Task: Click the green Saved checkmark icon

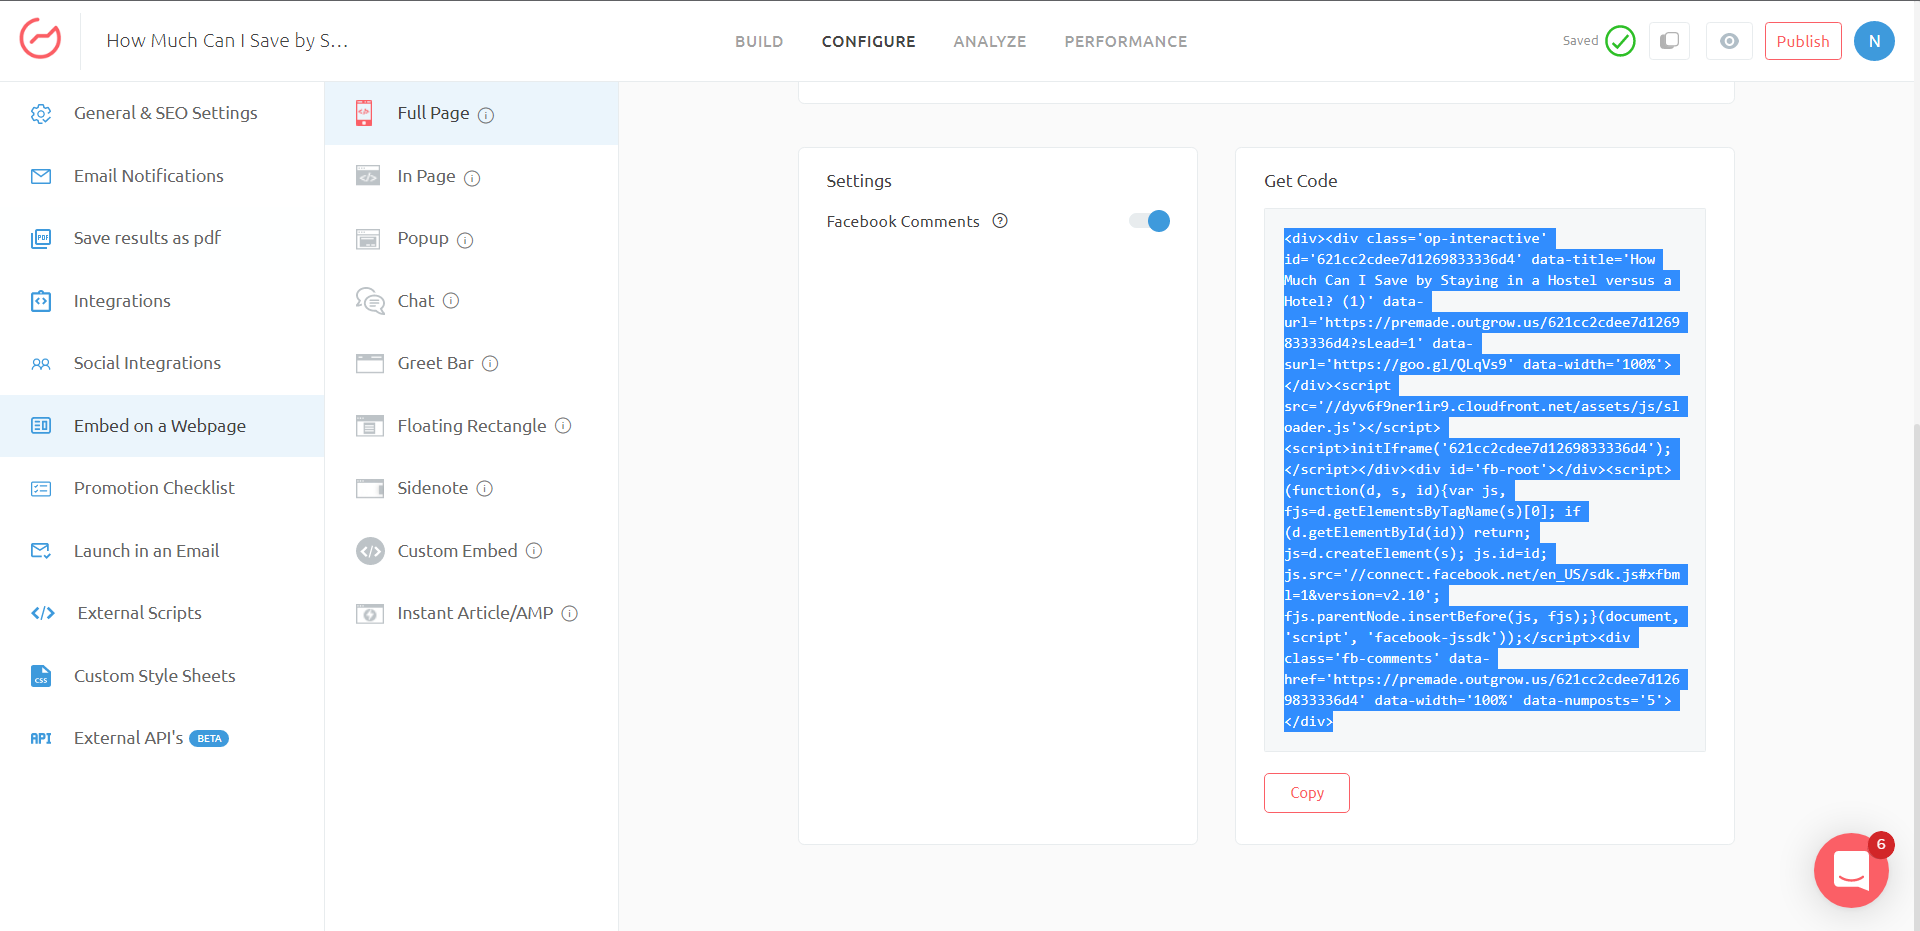Action: click(x=1620, y=41)
